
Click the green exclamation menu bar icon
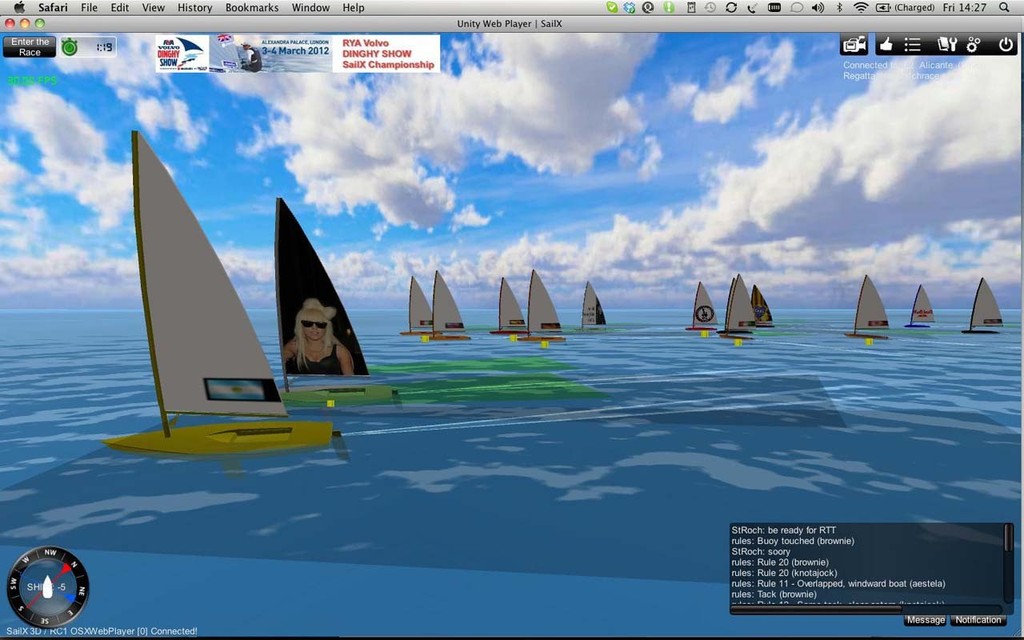click(x=669, y=7)
